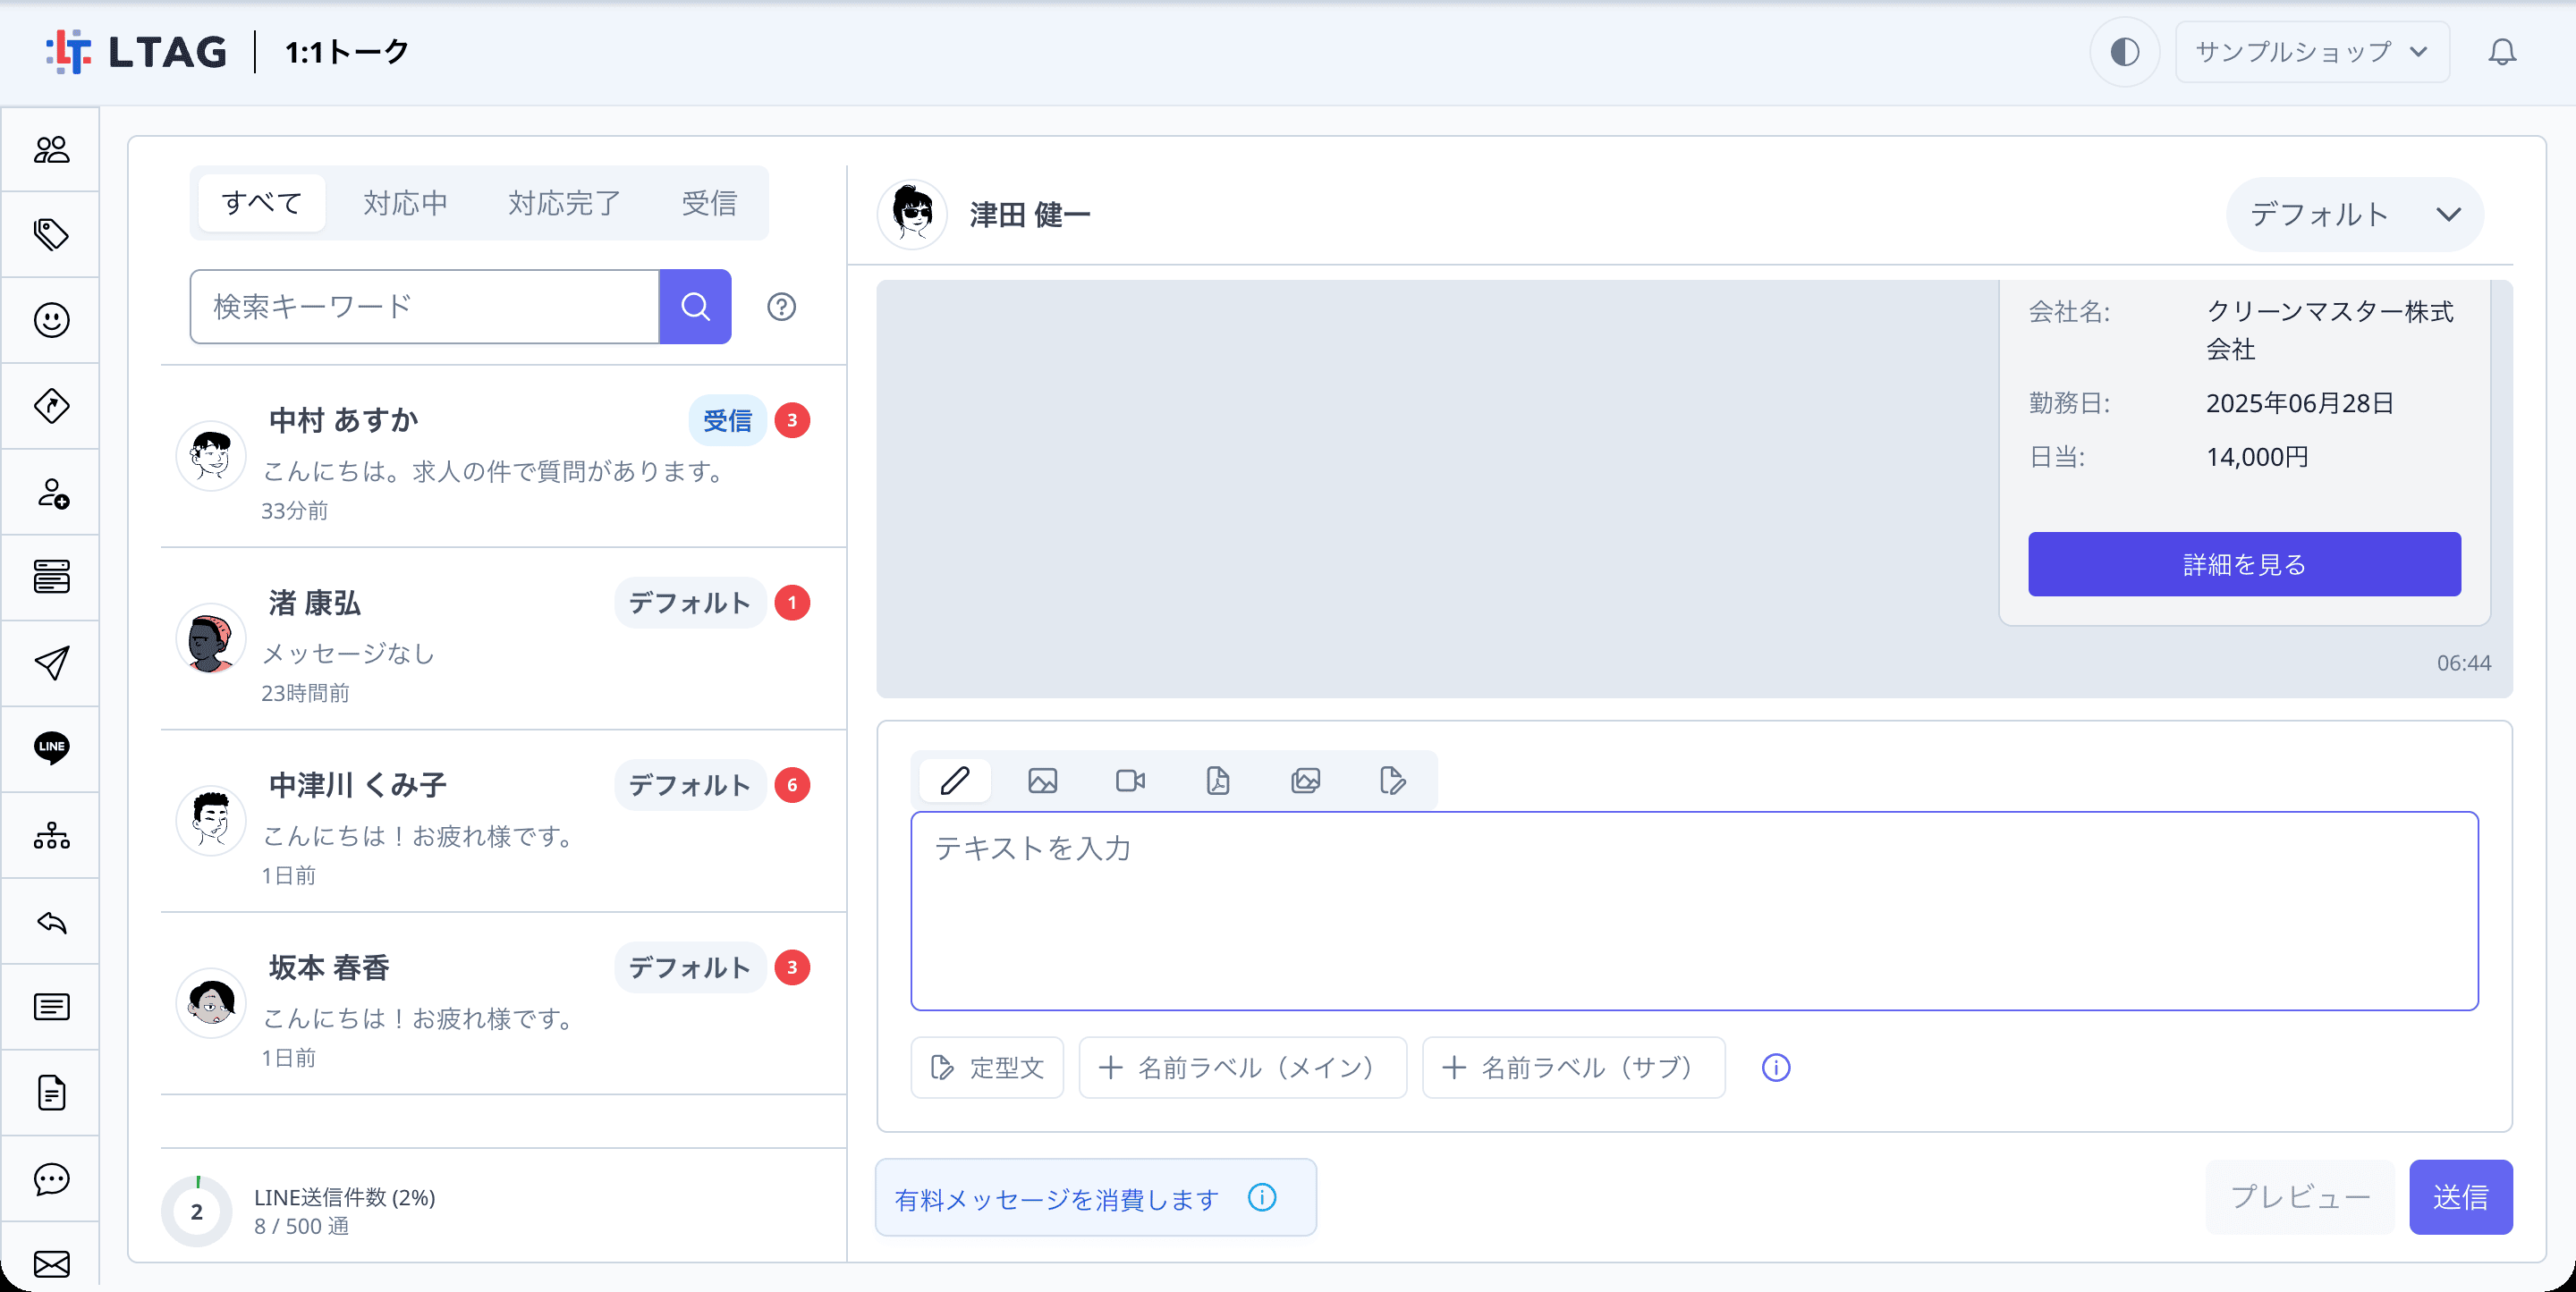
Task: Click the info icon beside name labels
Action: [1775, 1068]
